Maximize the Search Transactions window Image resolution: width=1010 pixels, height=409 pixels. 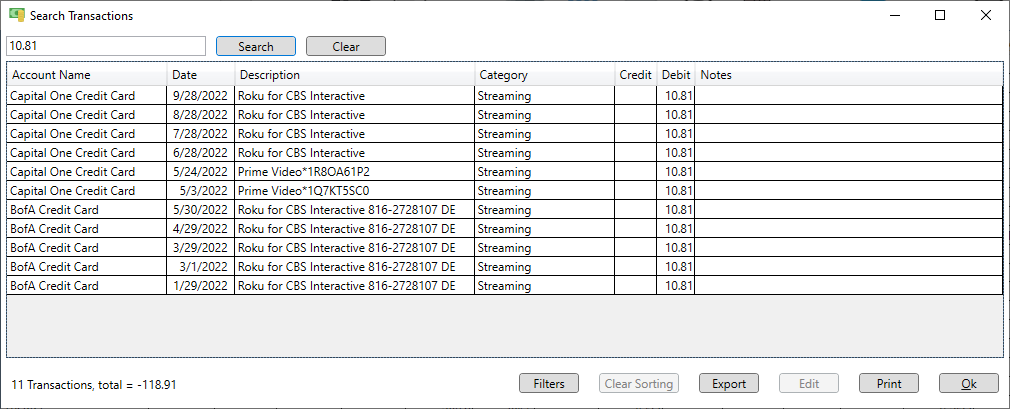(x=940, y=15)
